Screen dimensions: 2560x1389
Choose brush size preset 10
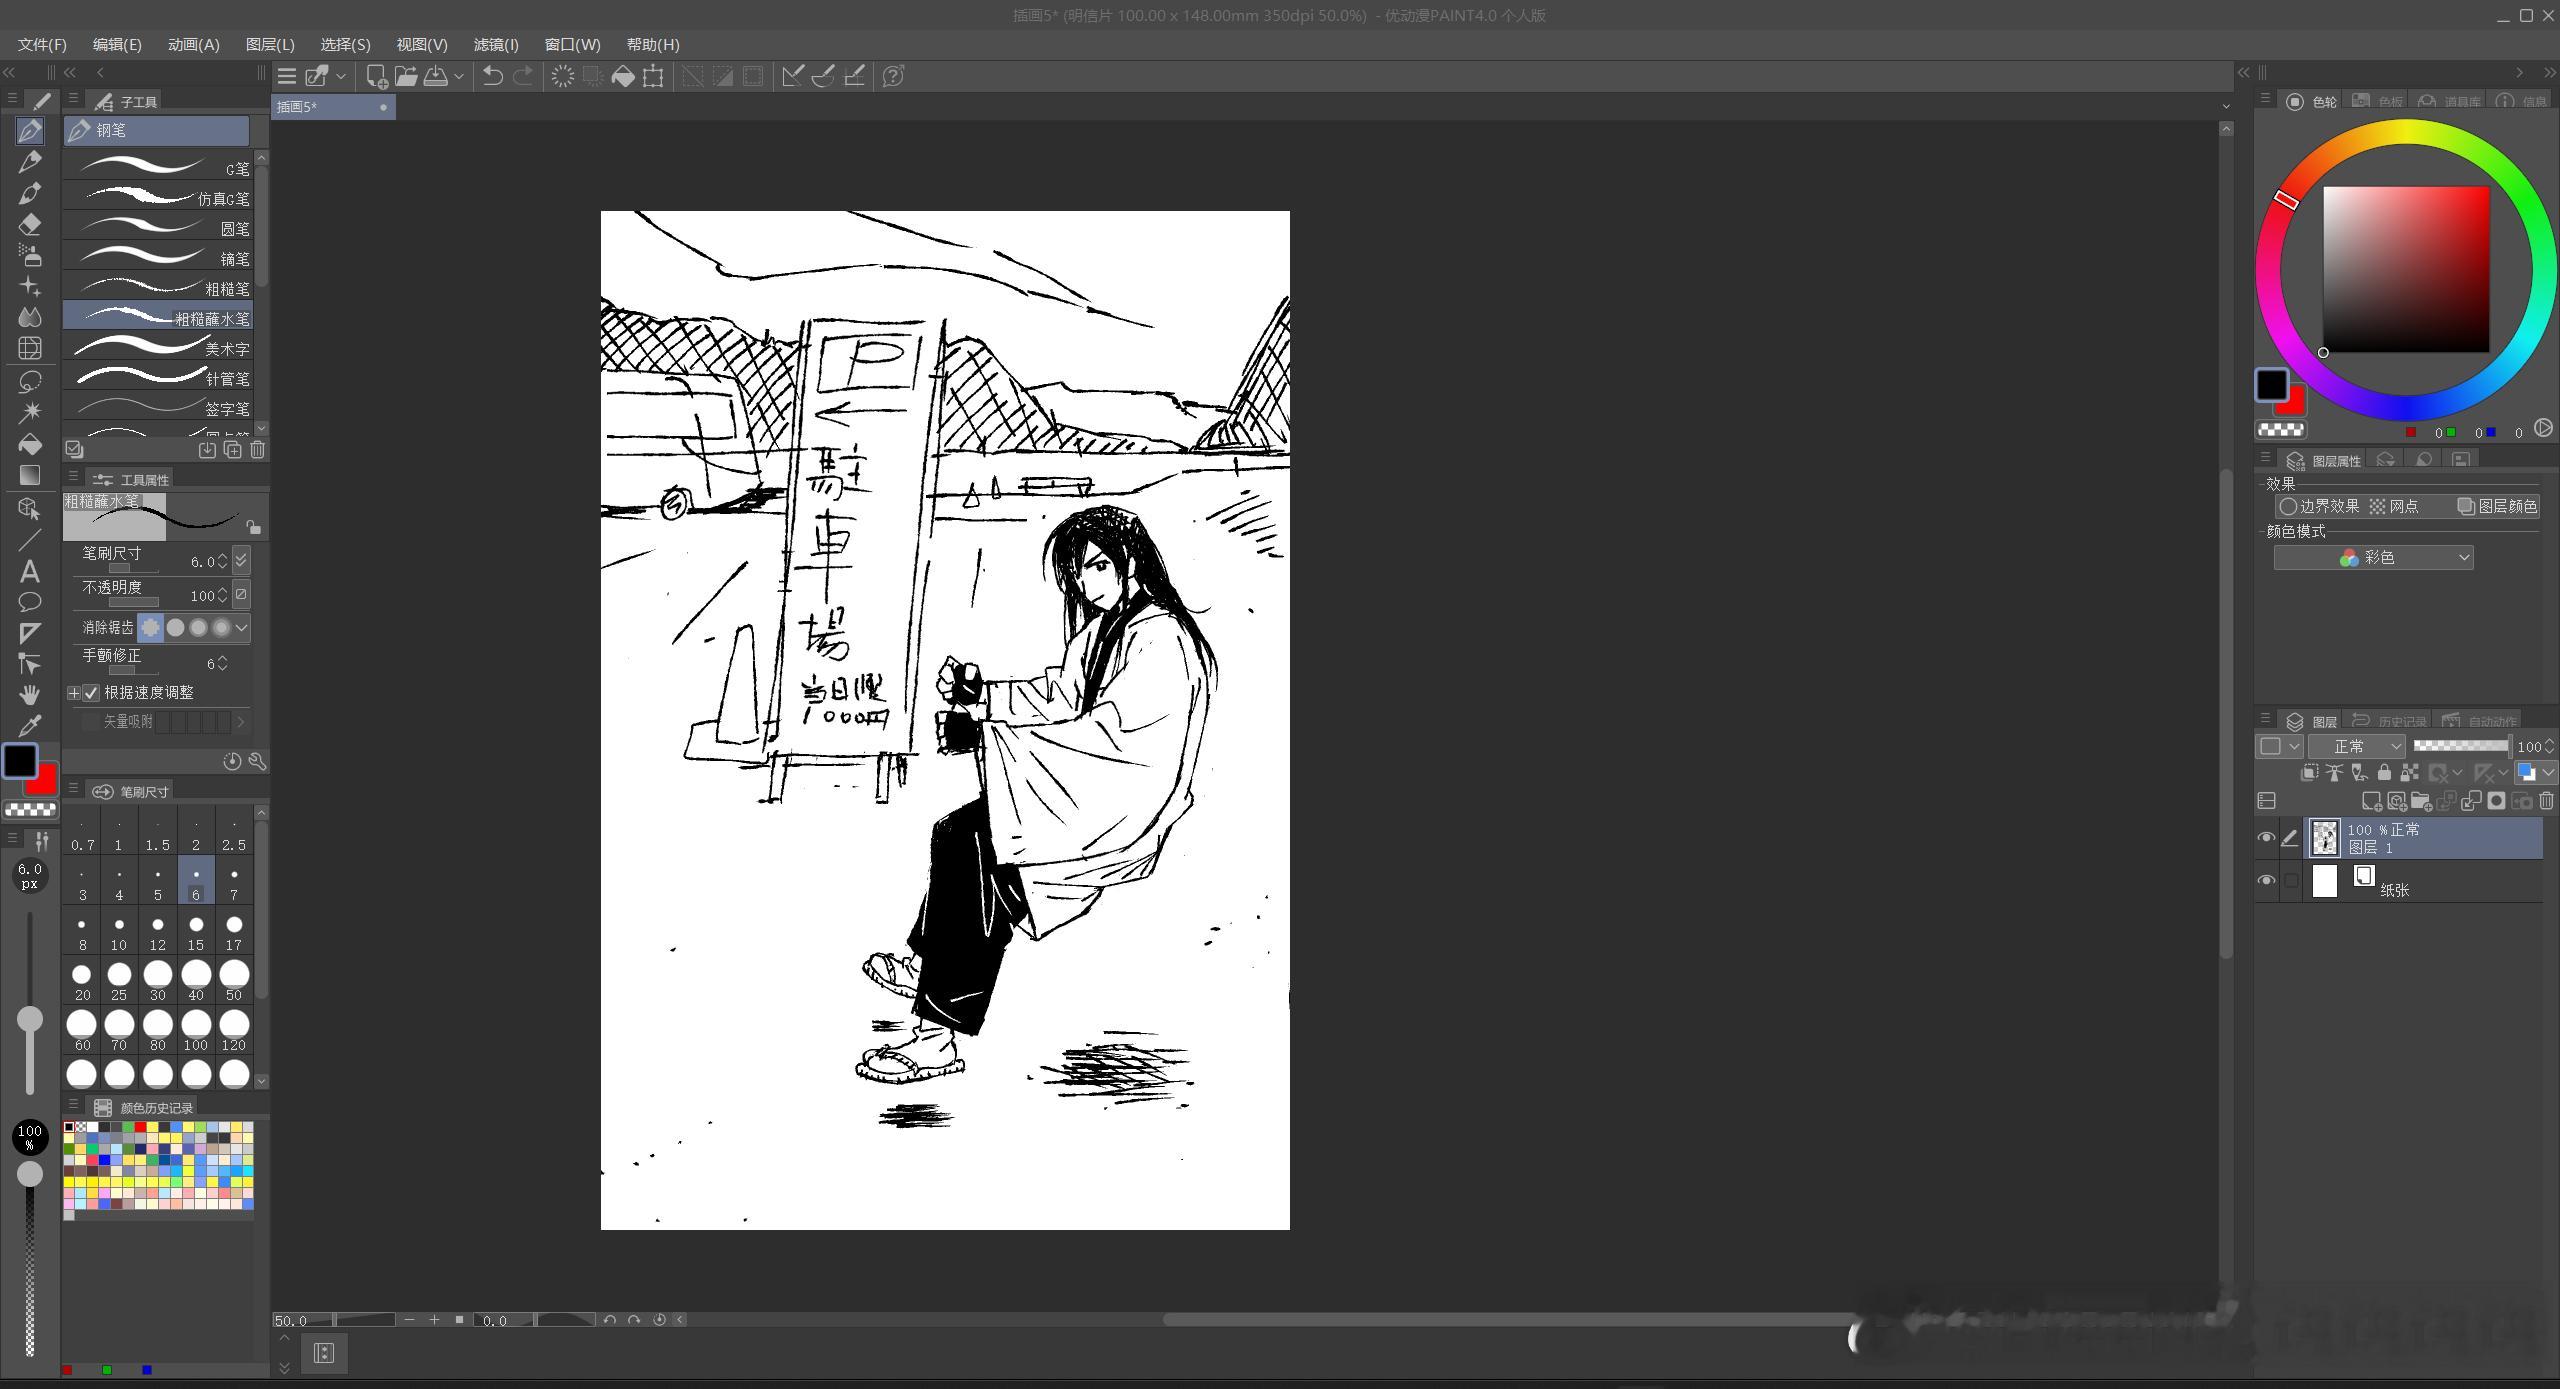coord(119,932)
